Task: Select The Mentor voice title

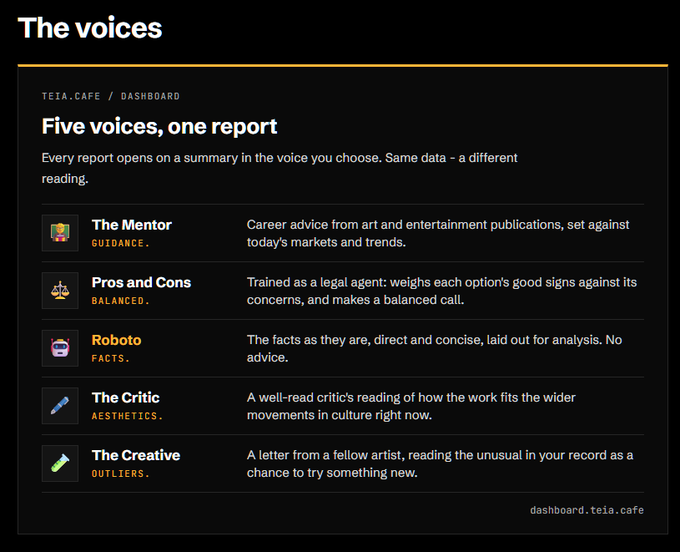Action: click(x=131, y=225)
